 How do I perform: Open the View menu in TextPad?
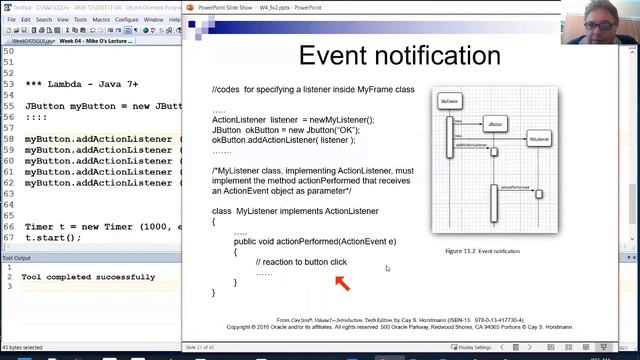pos(63,20)
